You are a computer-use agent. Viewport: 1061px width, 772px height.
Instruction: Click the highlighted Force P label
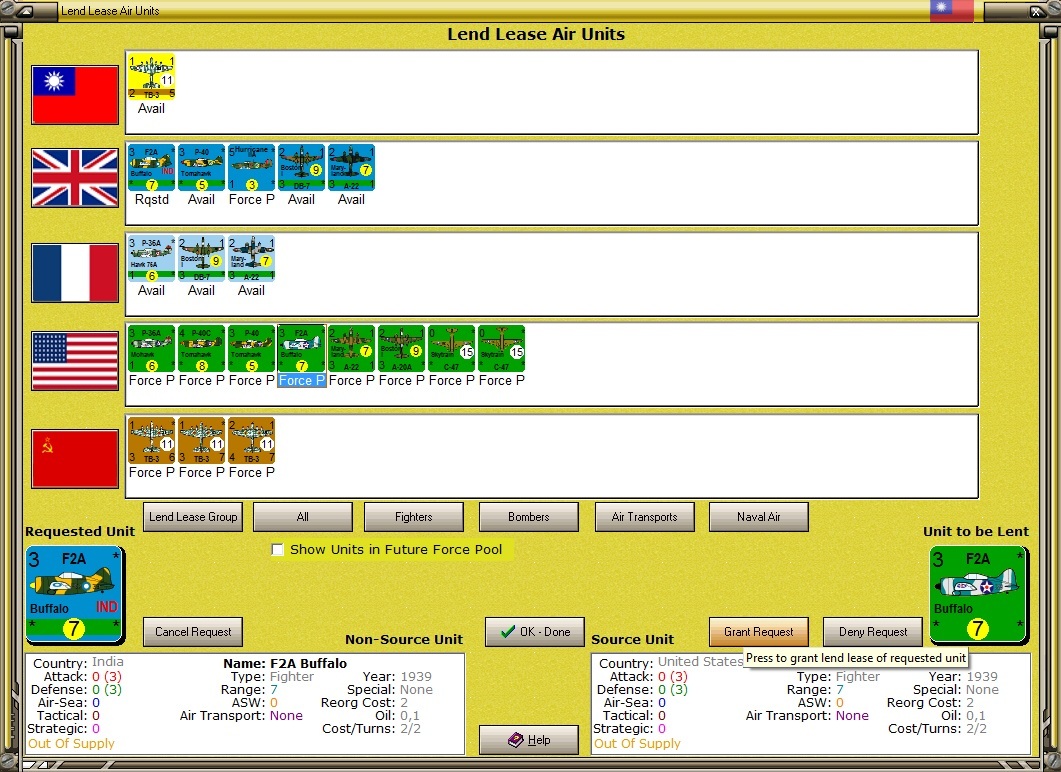(302, 380)
